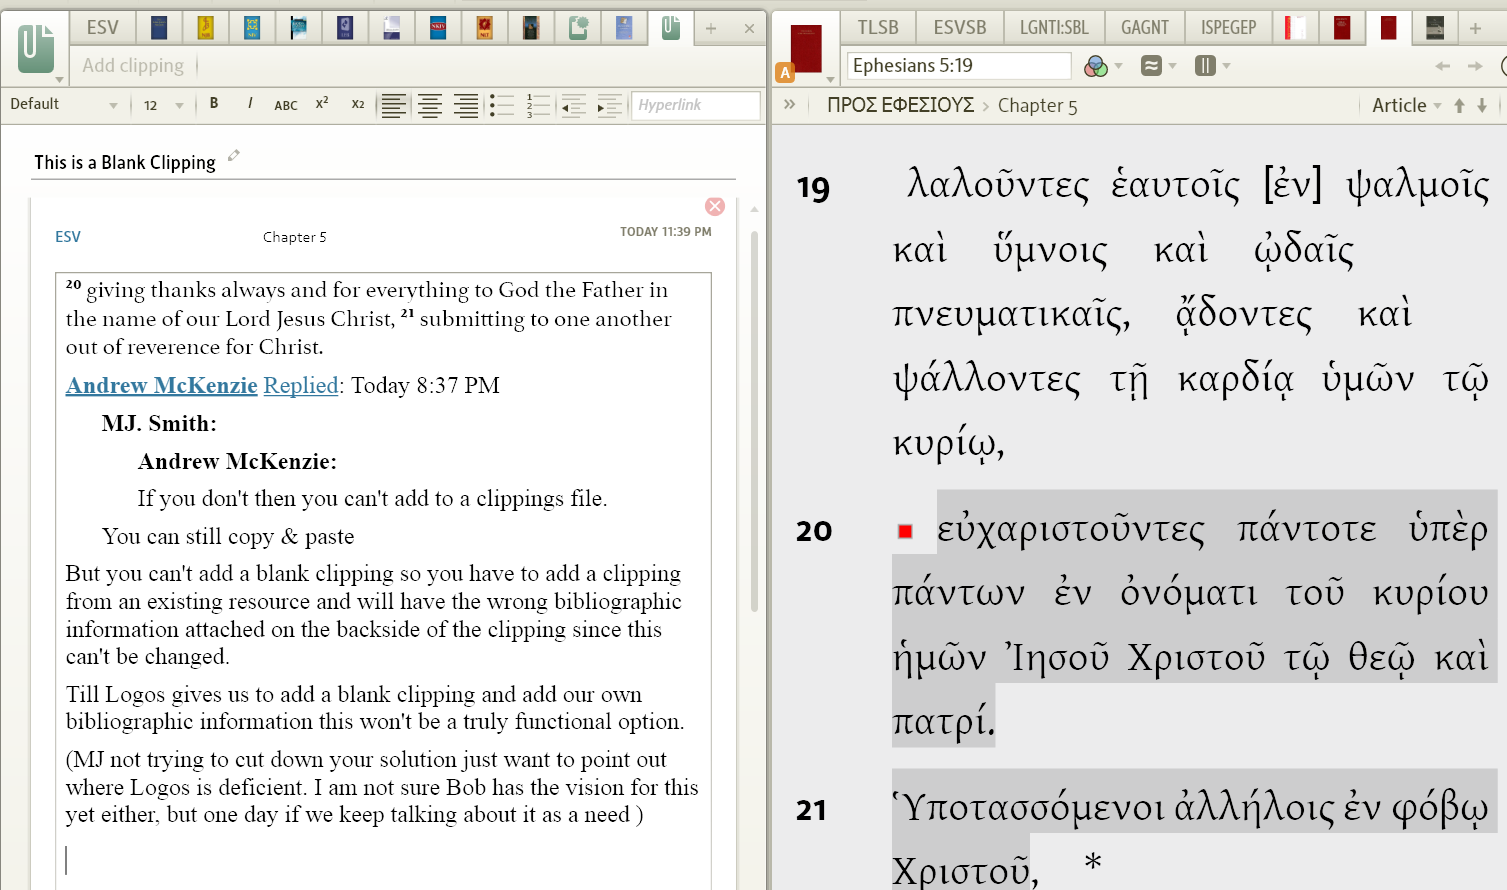Go to the previous article
Screen dimensions: 1507x890
(x=1459, y=105)
